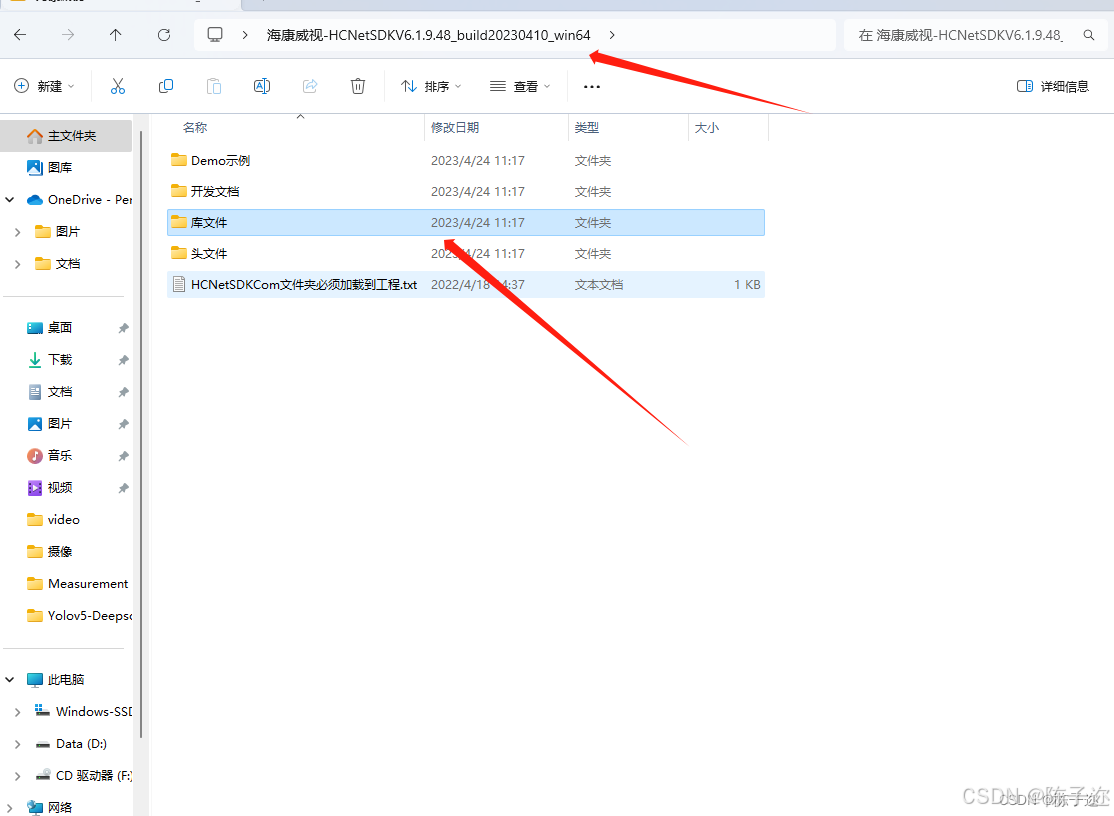Open the Data (D:) drive
Image resolution: width=1114 pixels, height=816 pixels.
[70, 744]
